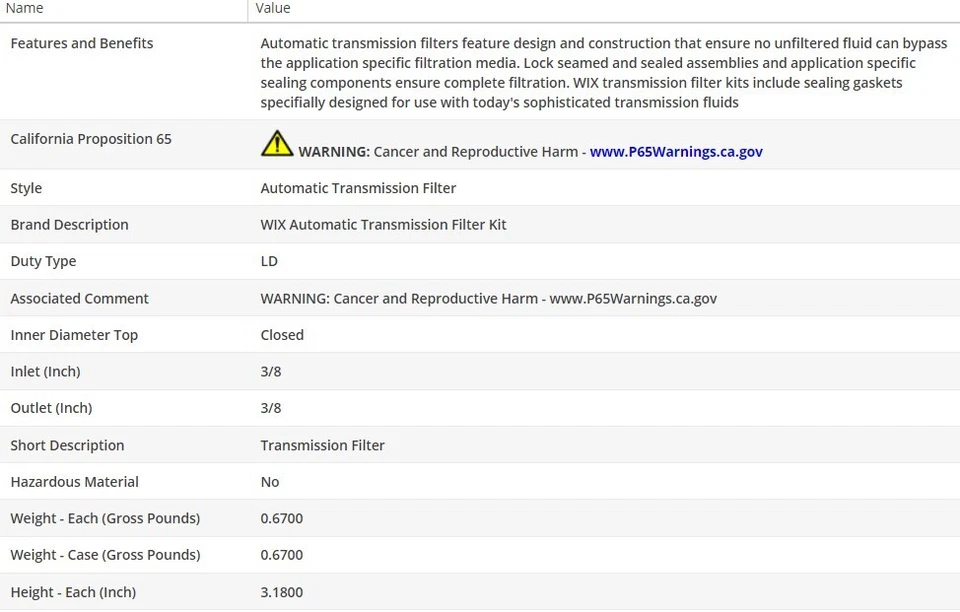960x612 pixels.
Task: Click the Automatic Transmission Filter value
Action: [x=358, y=188]
